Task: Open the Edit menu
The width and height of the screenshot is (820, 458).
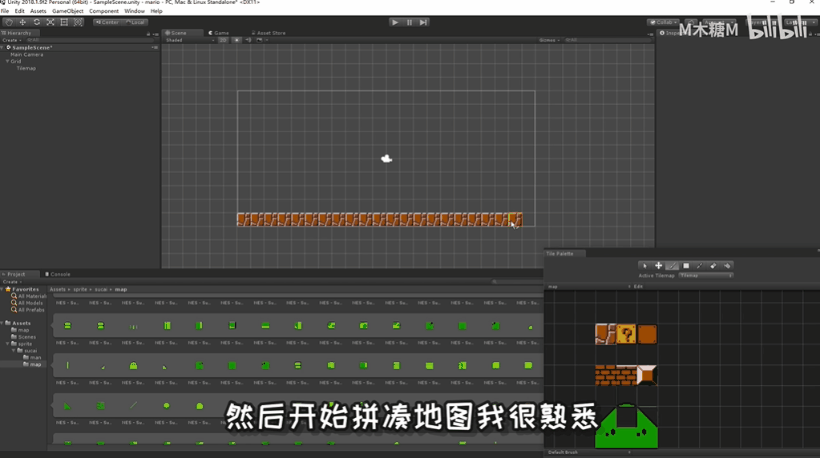Action: [x=19, y=11]
